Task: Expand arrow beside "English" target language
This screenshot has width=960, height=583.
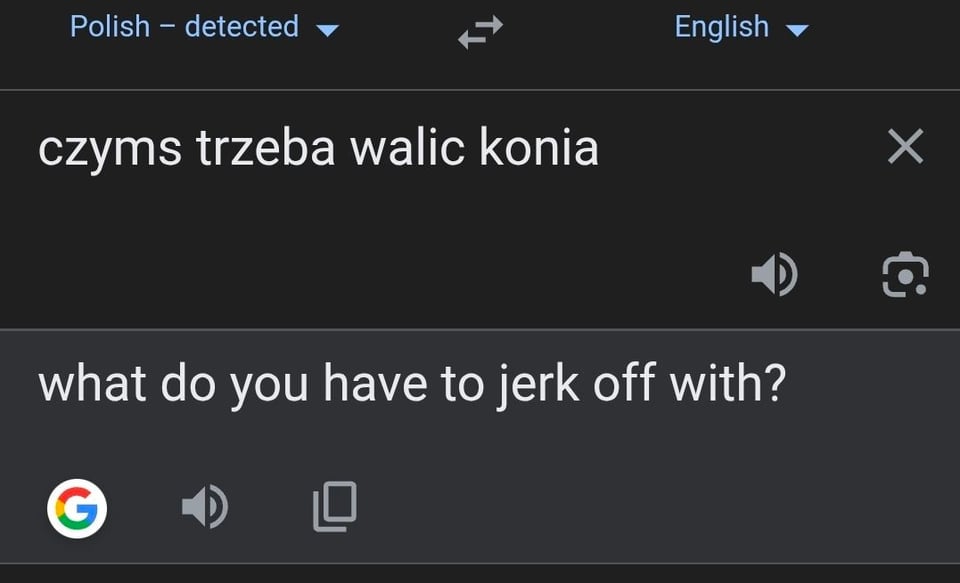Action: (797, 29)
